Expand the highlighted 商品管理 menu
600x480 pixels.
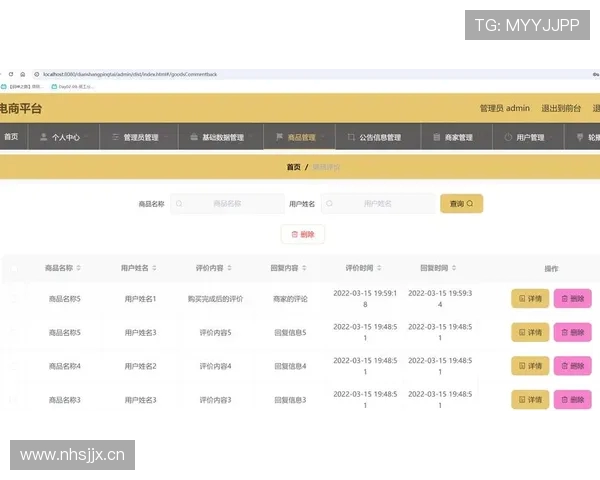tap(300, 137)
